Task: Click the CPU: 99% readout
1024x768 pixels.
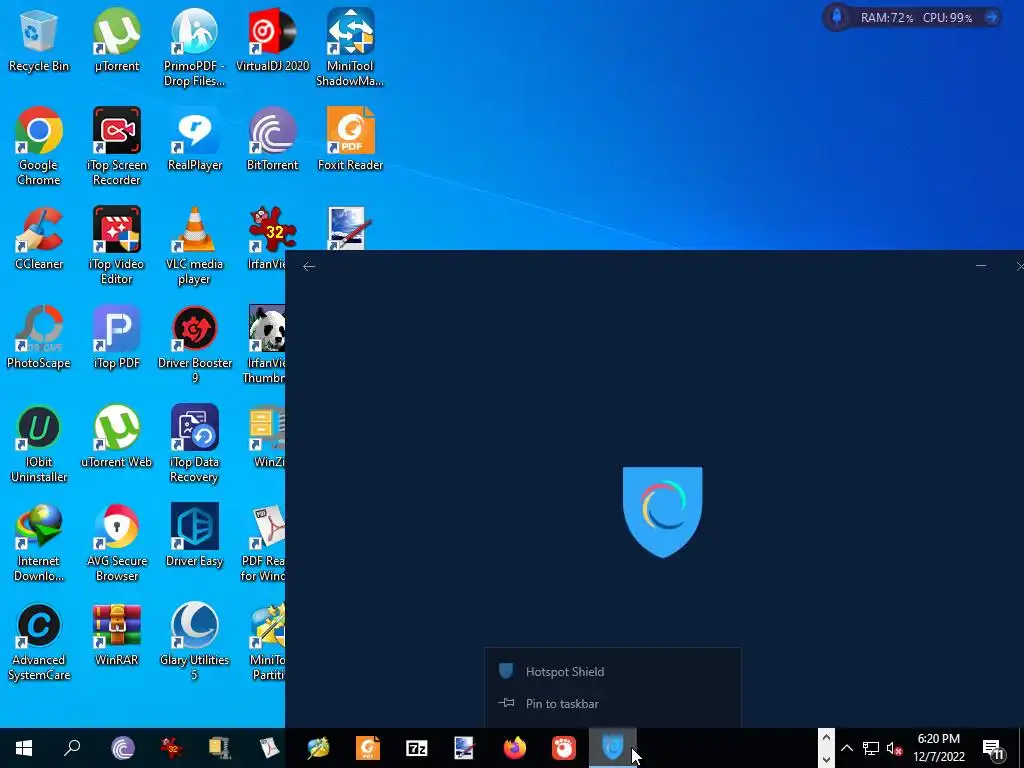Action: [947, 18]
